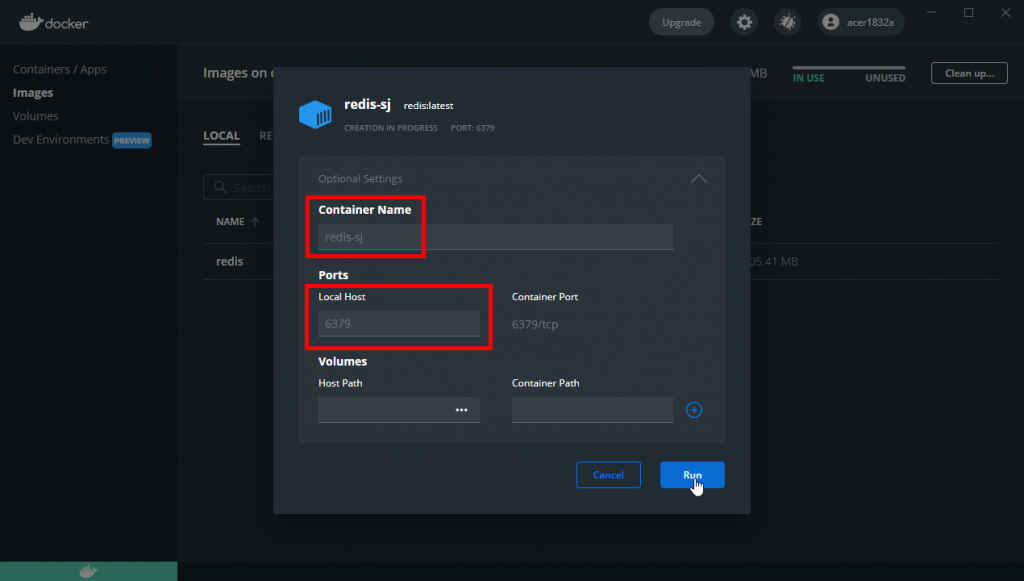Click the IN USE legend label
The width and height of the screenshot is (1024, 581).
(x=808, y=78)
